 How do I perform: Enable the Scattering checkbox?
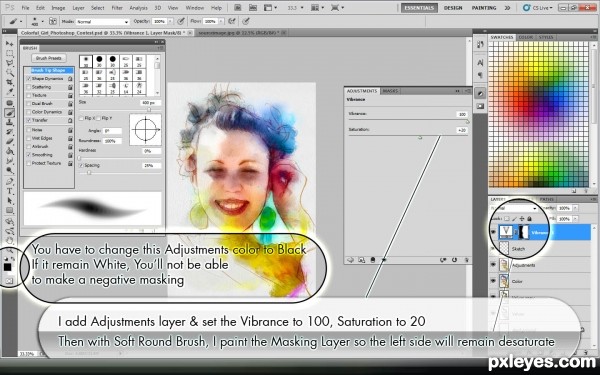click(28, 87)
